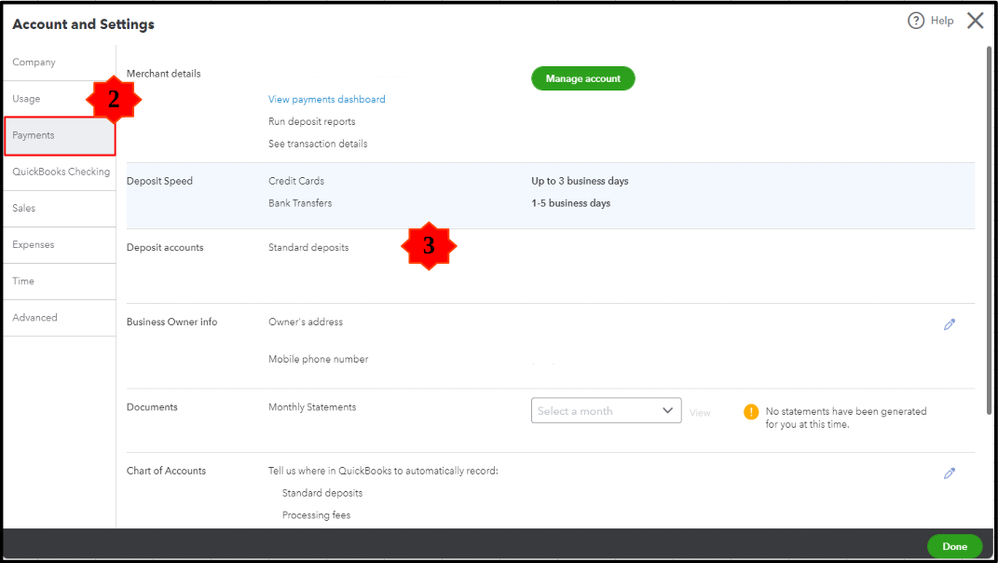The image size is (998, 563).
Task: Click the orange statements warning icon
Action: [751, 412]
